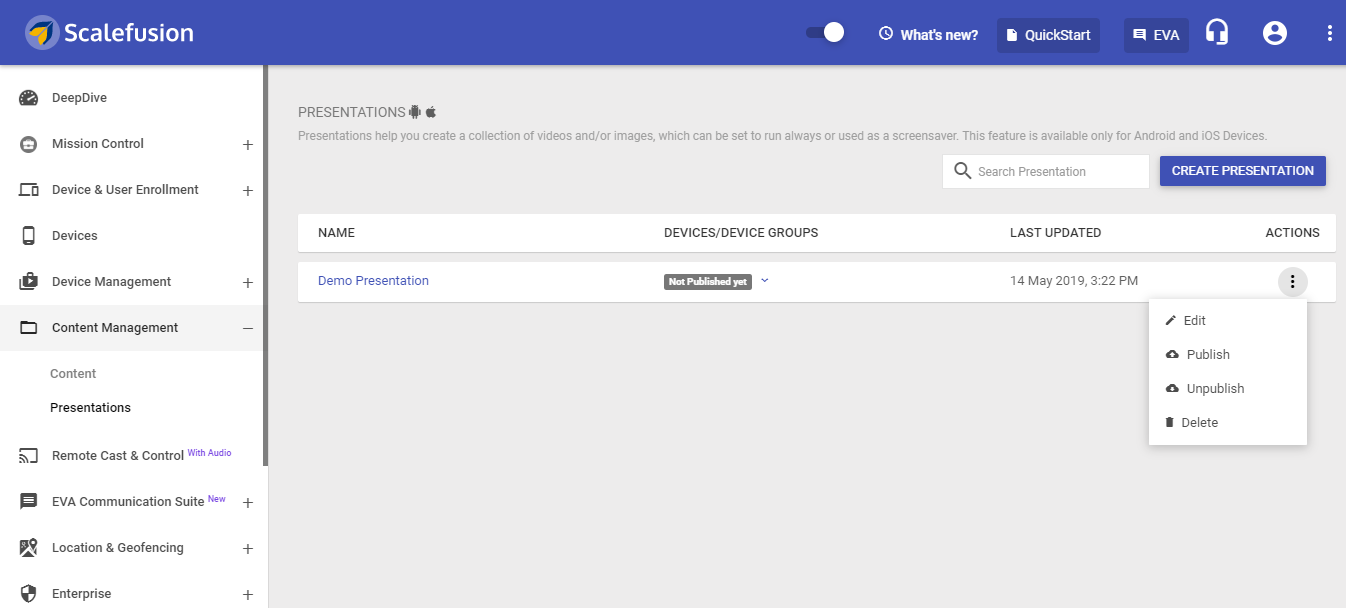Open the Presentations submenu item

coord(90,408)
